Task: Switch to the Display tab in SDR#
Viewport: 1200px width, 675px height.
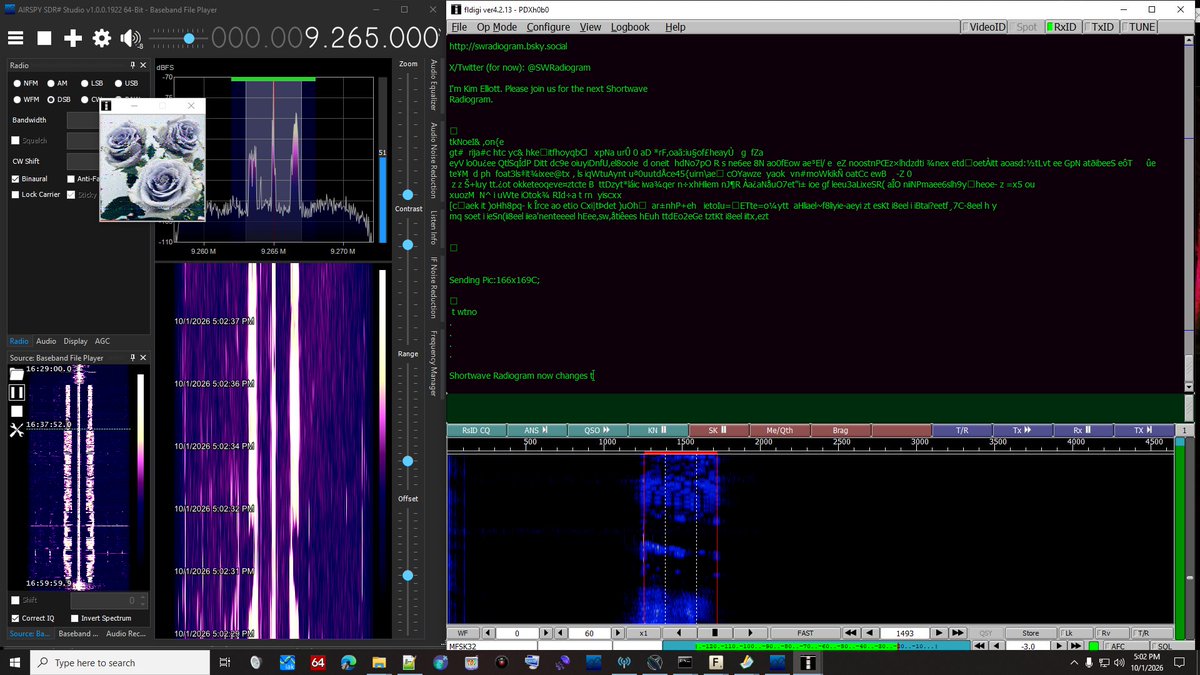Action: [76, 341]
